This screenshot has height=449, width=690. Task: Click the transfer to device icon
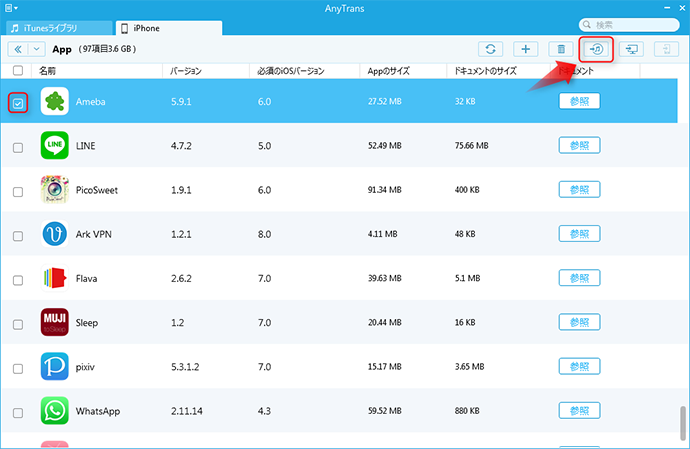click(667, 49)
